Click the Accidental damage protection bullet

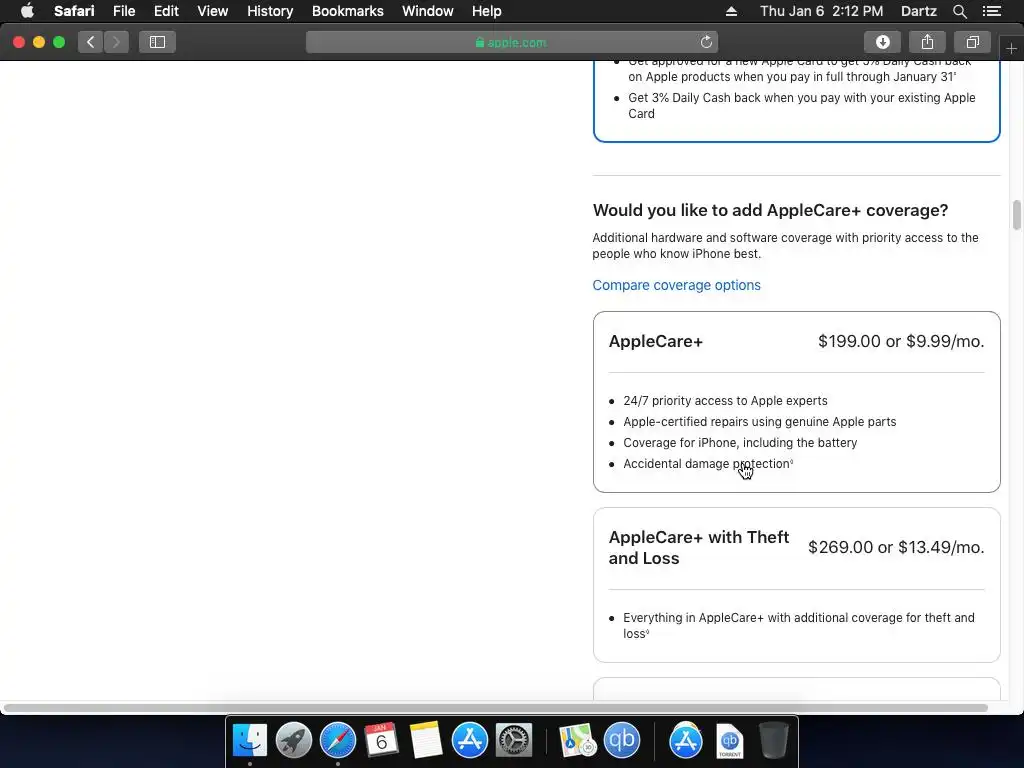[x=708, y=464]
